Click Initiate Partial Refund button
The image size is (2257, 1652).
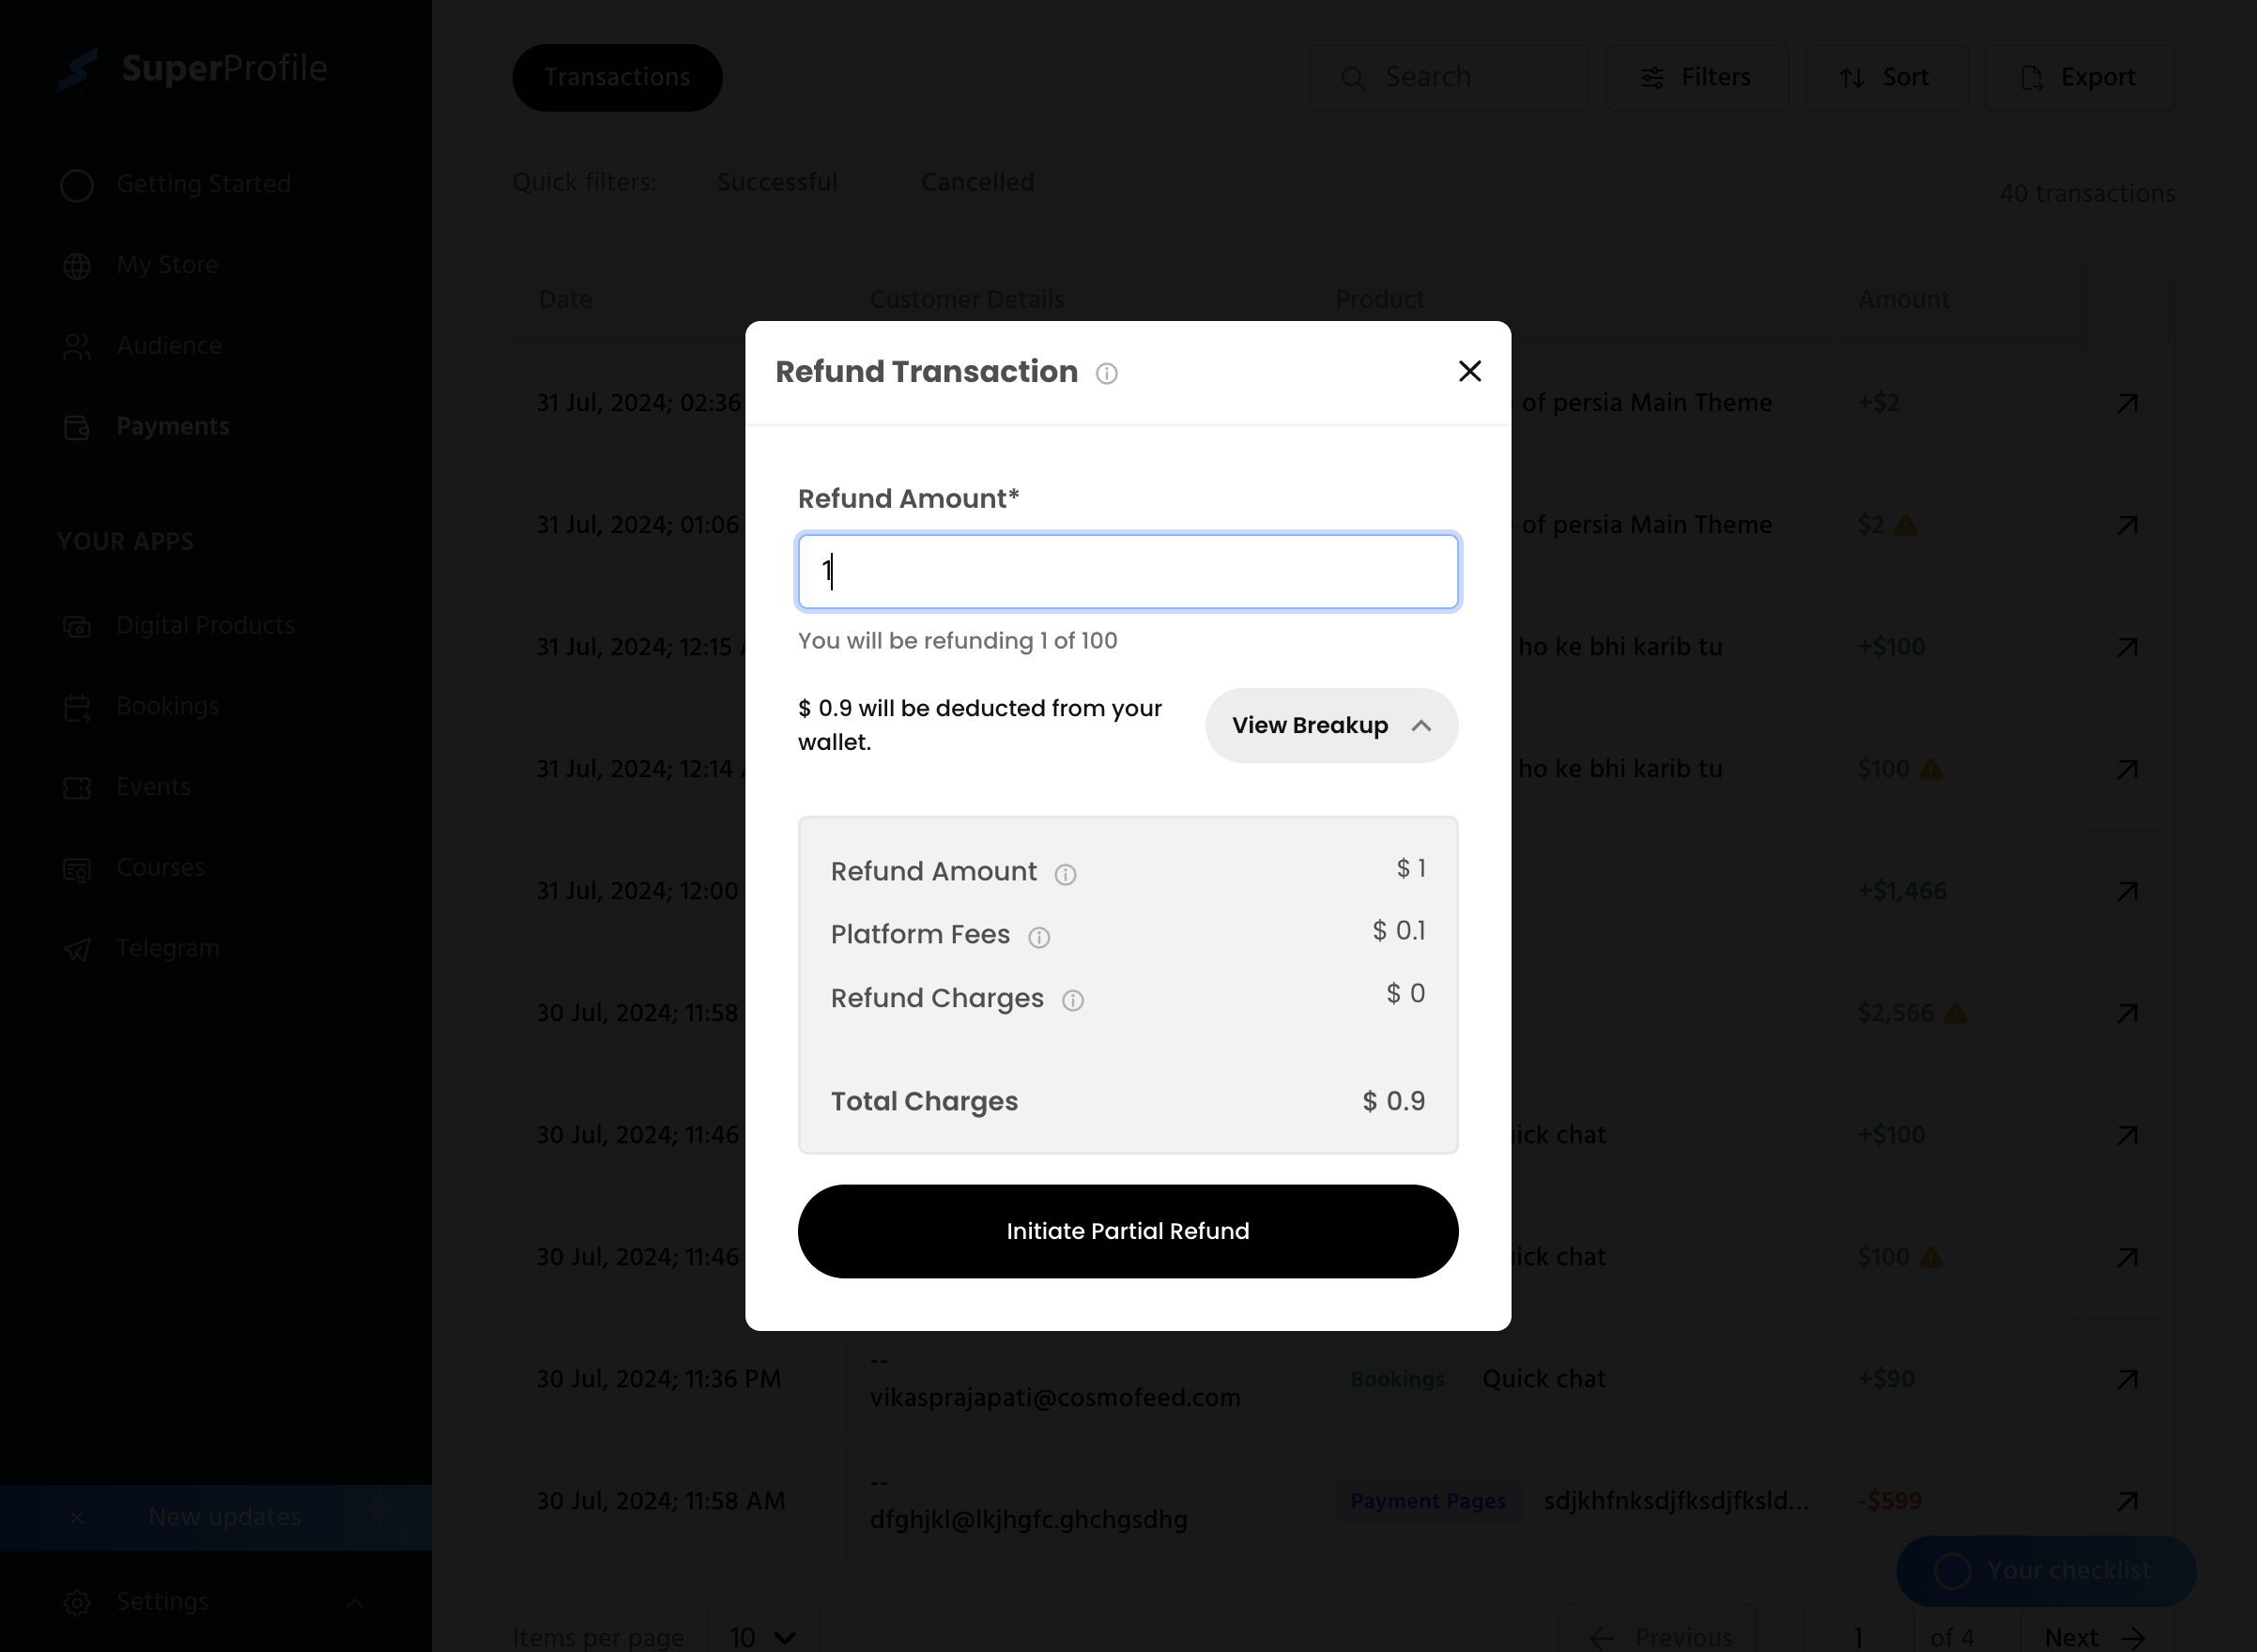[x=1127, y=1230]
